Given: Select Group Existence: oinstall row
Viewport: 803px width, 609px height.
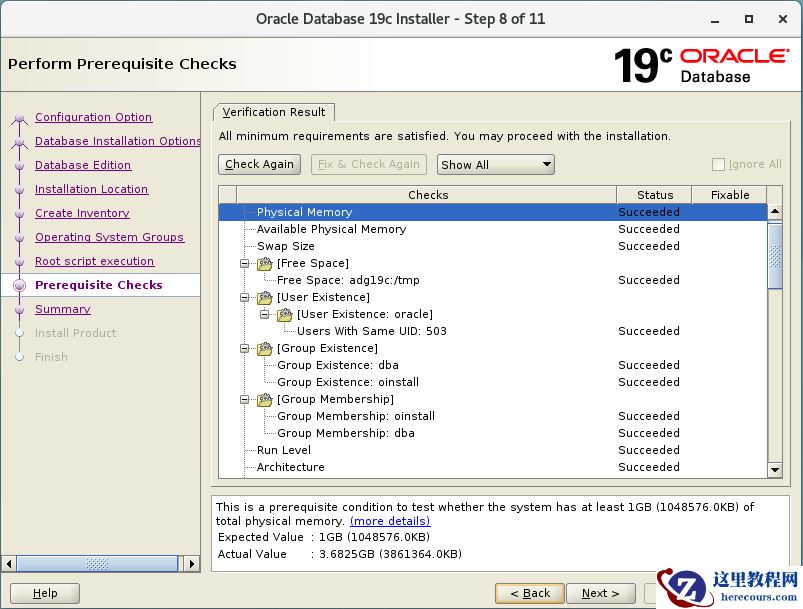Looking at the screenshot, I should 493,382.
